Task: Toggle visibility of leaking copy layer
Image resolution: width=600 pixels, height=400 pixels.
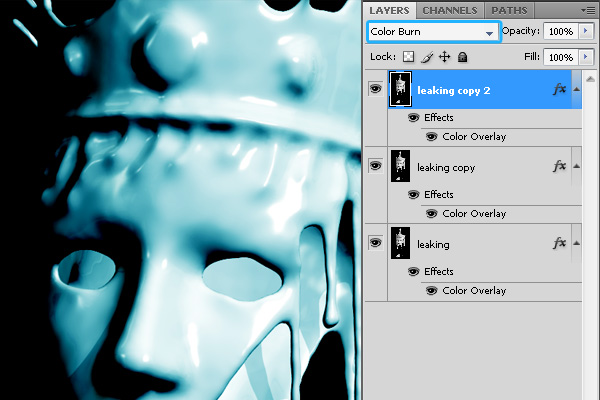Action: [376, 166]
